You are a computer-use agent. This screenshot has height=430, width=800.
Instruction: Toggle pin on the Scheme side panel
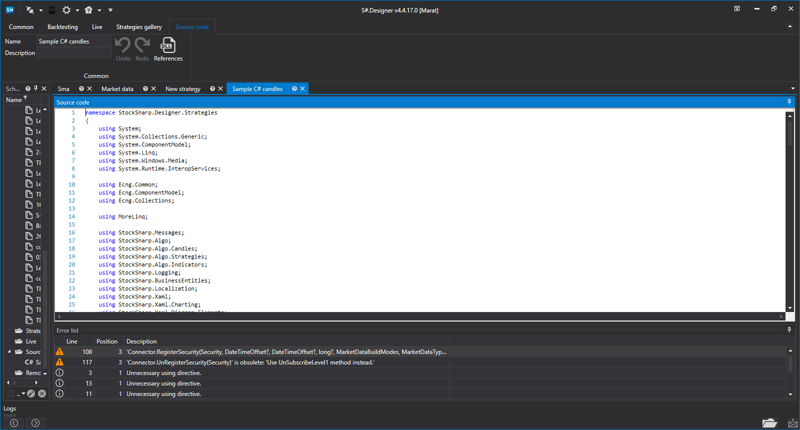pyautogui.click(x=36, y=89)
